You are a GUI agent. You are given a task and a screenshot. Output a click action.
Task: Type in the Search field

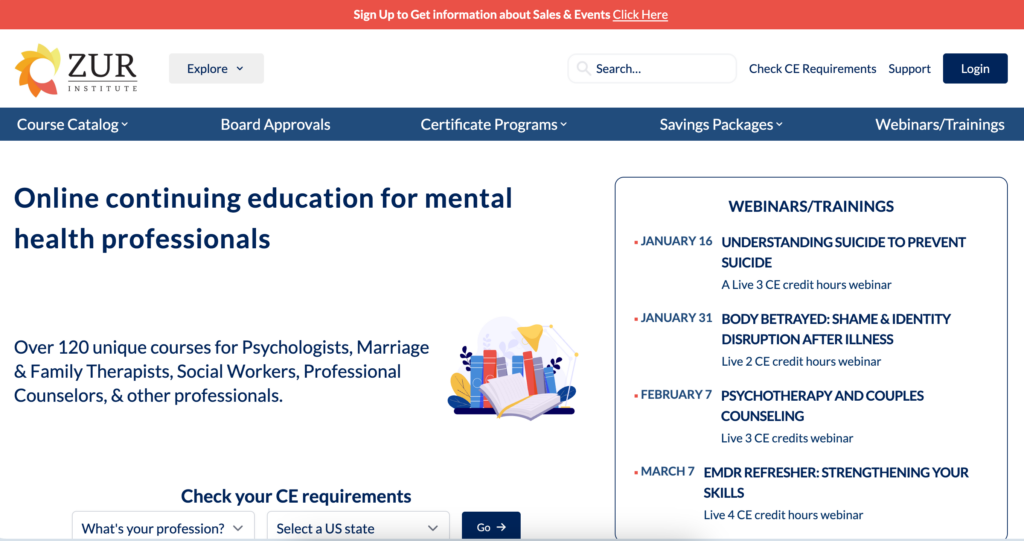pos(660,69)
